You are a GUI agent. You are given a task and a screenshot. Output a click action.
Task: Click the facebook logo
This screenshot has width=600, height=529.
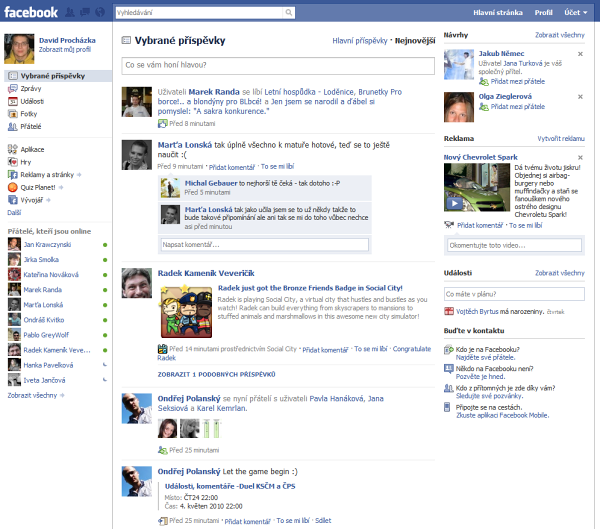tap(31, 12)
